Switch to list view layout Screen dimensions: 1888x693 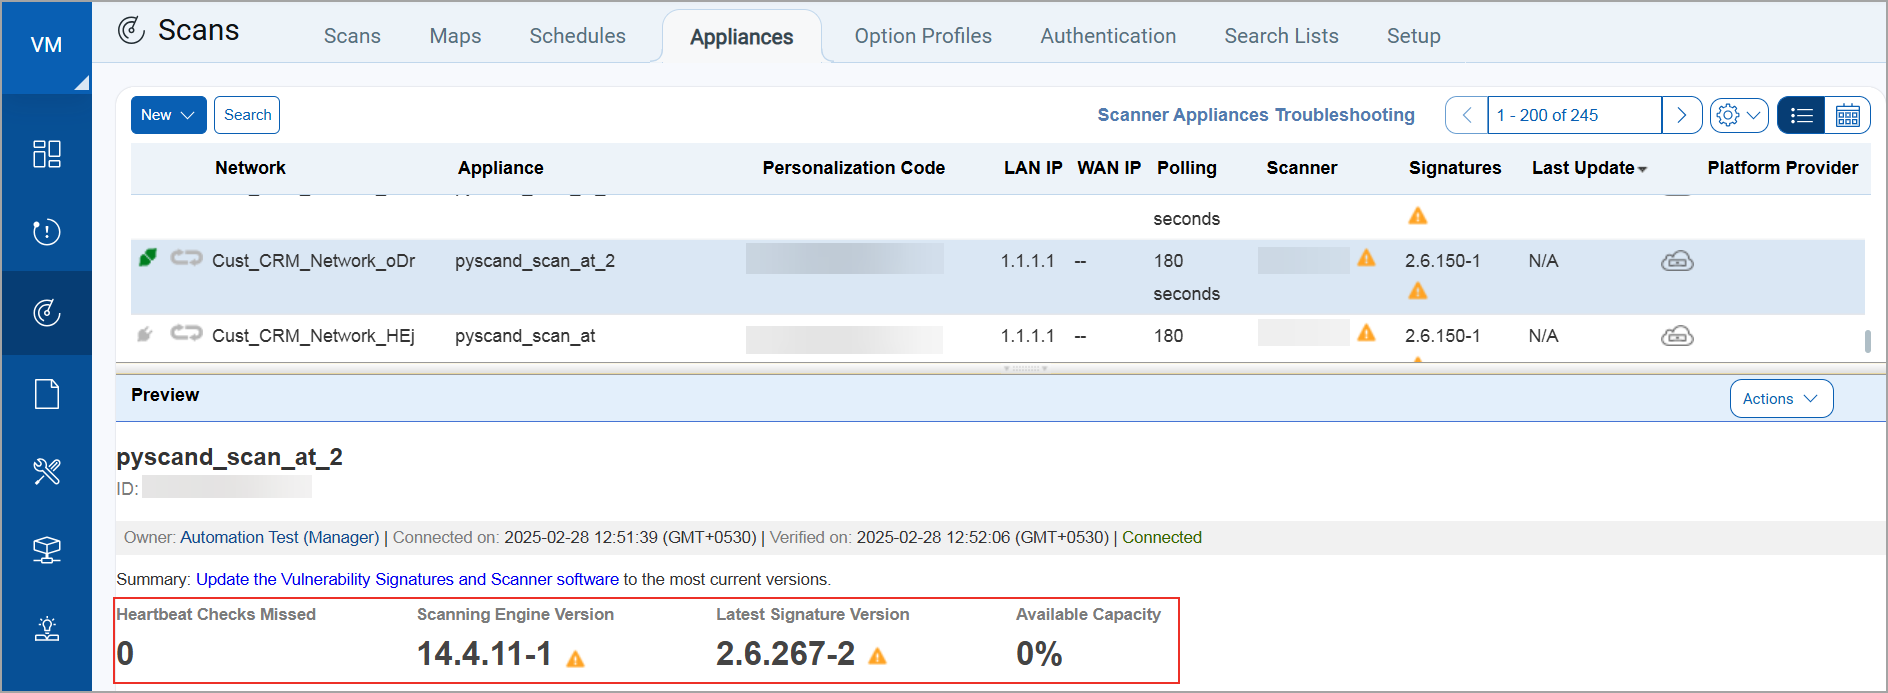(x=1801, y=116)
